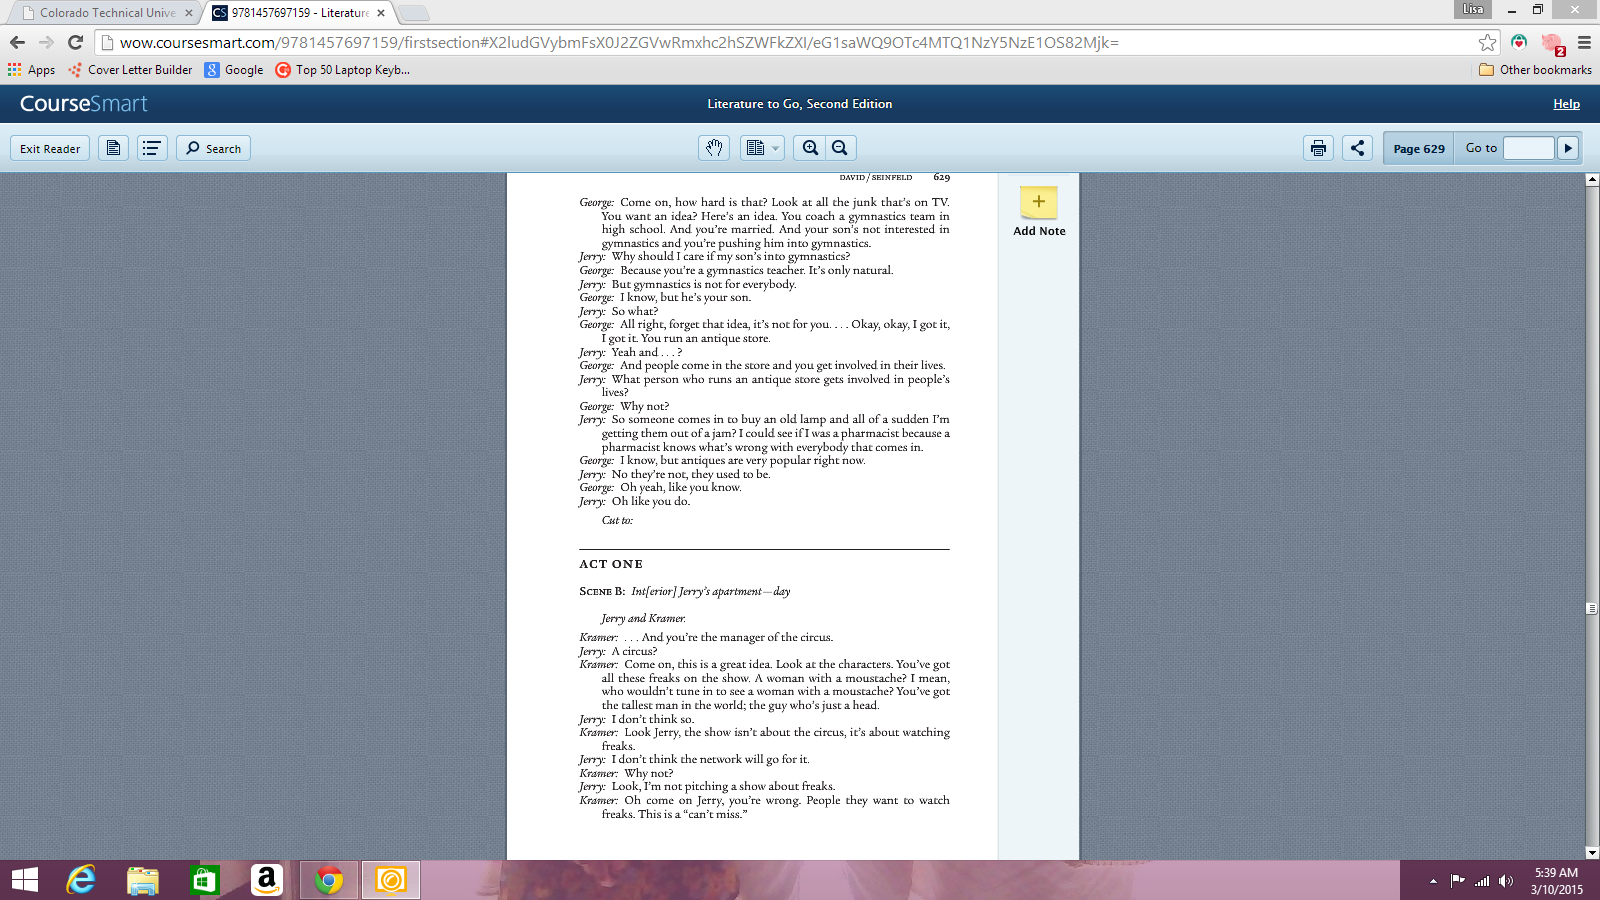Click the "Scene B:" label
This screenshot has width=1600, height=900.
click(602, 591)
